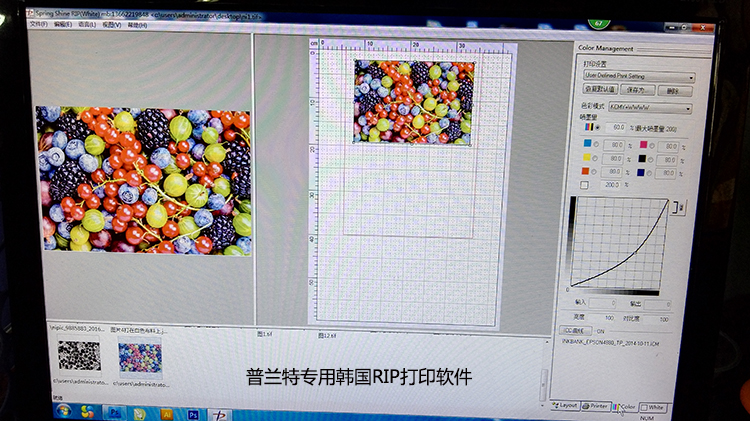Open the RIP software taskbar icon
Viewport: 750px width, 421px height.
tap(221, 415)
